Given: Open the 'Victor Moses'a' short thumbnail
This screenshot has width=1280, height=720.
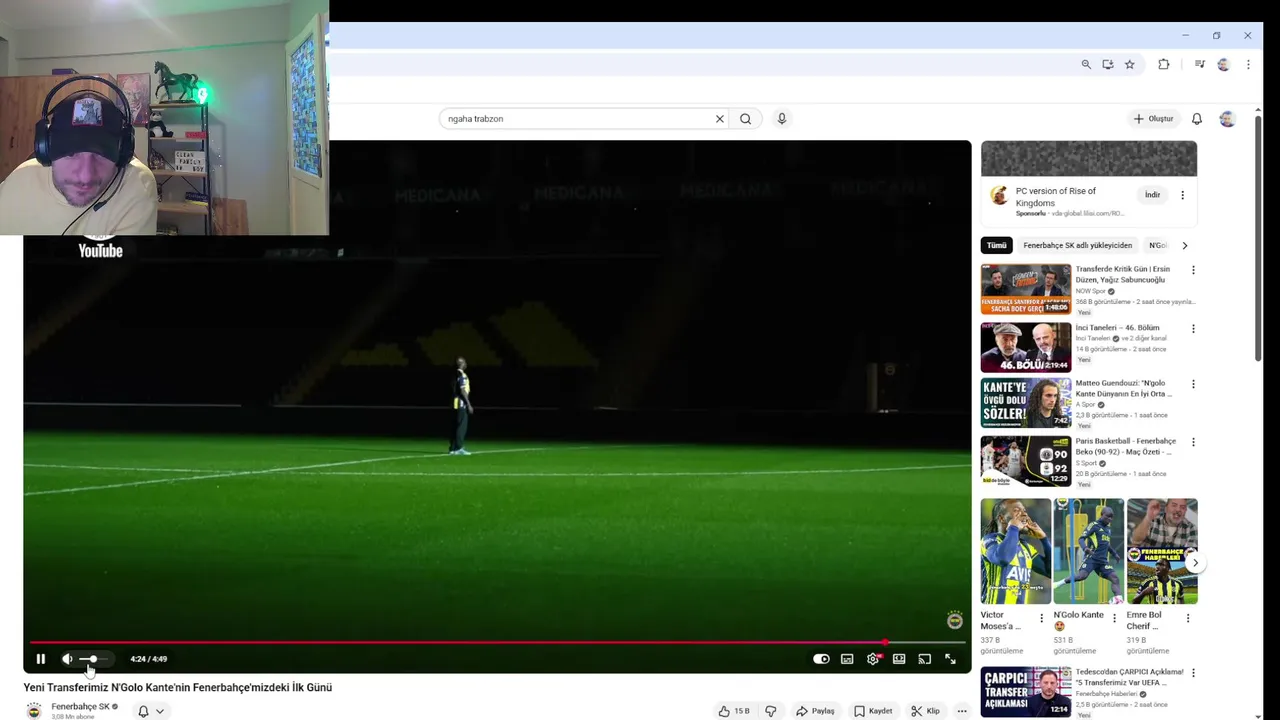Looking at the screenshot, I should coord(1016,551).
